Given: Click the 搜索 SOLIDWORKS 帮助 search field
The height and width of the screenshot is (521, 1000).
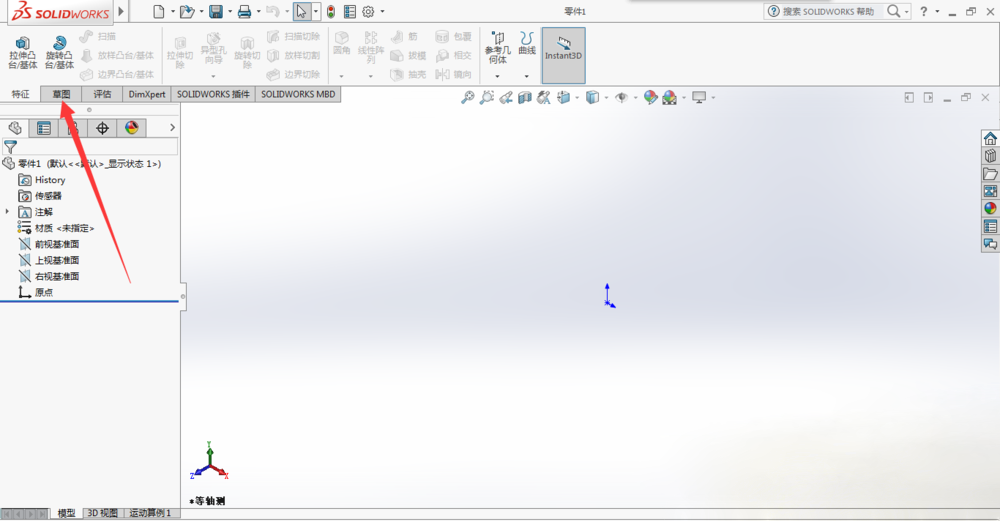Looking at the screenshot, I should coord(828,11).
